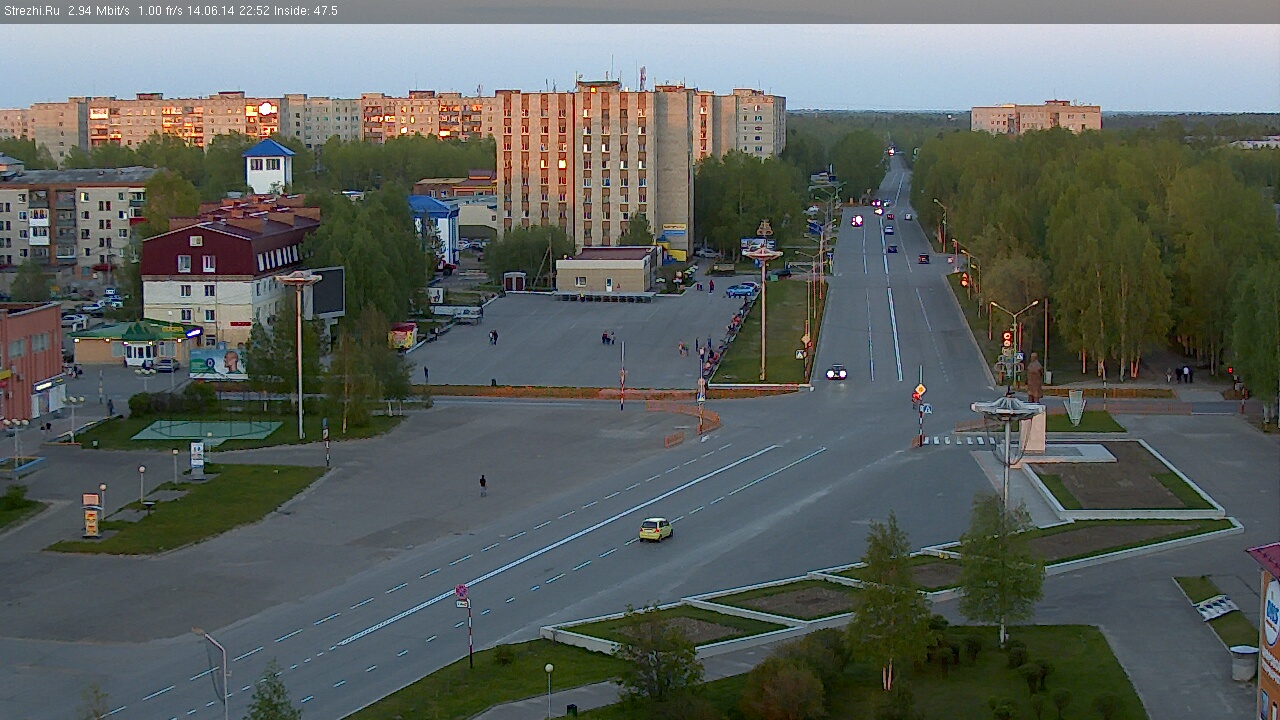Click the "22:52" time stamp

pos(254,11)
